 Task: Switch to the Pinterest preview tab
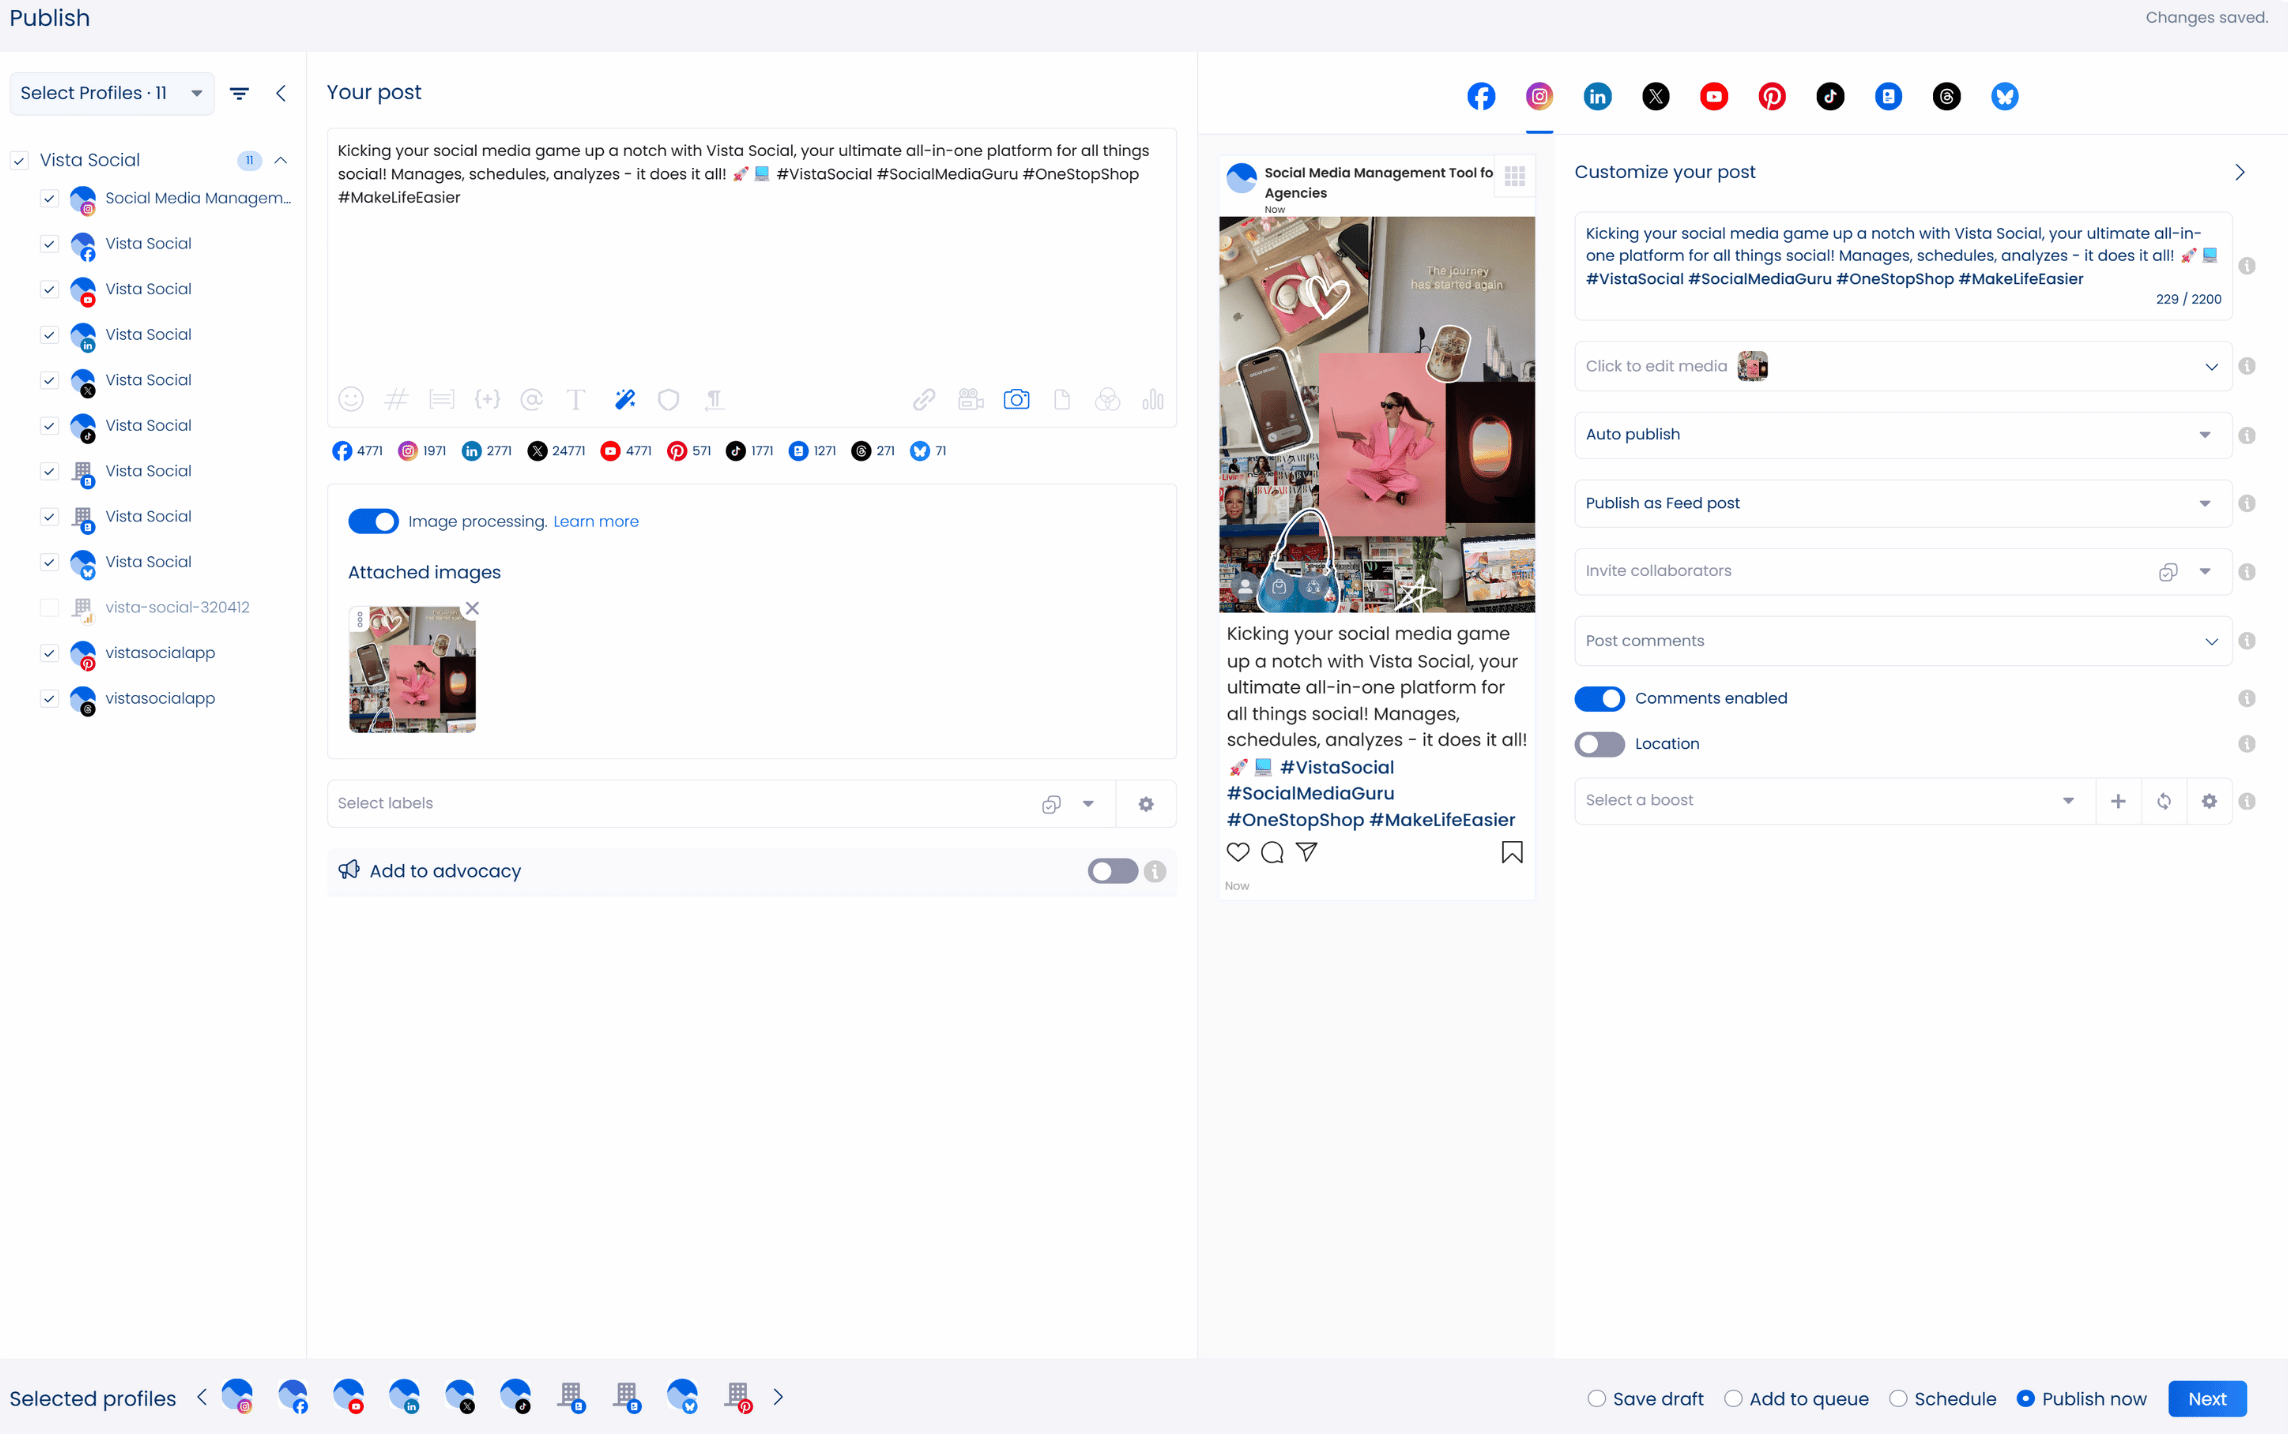(x=1772, y=96)
